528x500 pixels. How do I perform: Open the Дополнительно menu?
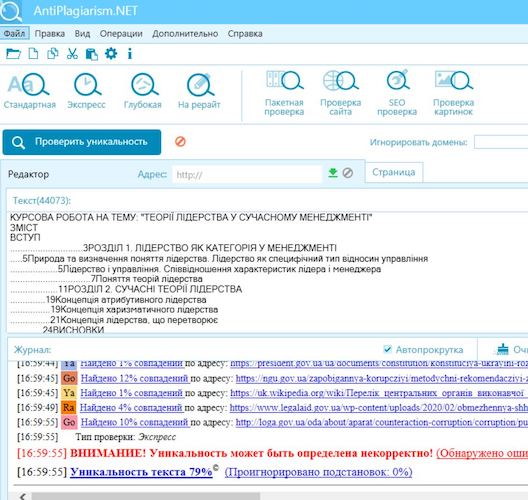[x=185, y=34]
